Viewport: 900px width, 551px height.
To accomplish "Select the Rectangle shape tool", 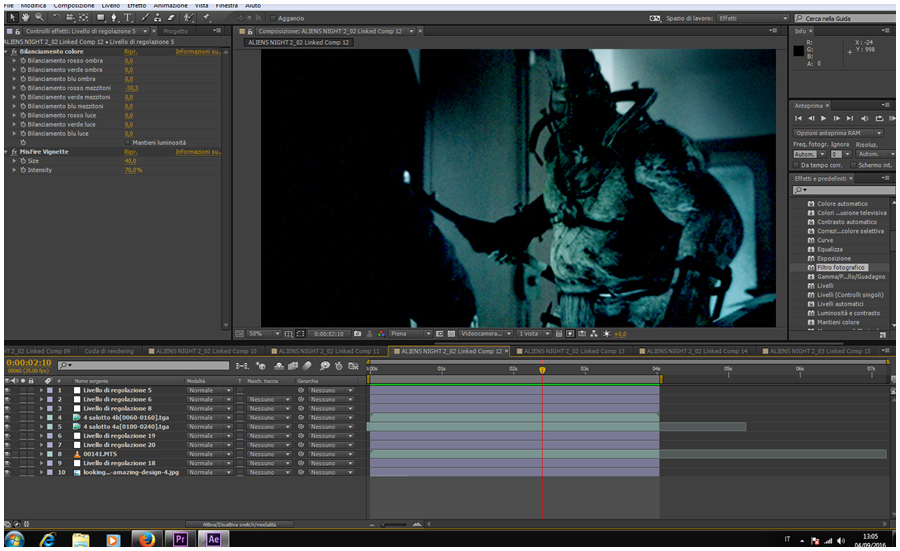I will (x=100, y=18).
